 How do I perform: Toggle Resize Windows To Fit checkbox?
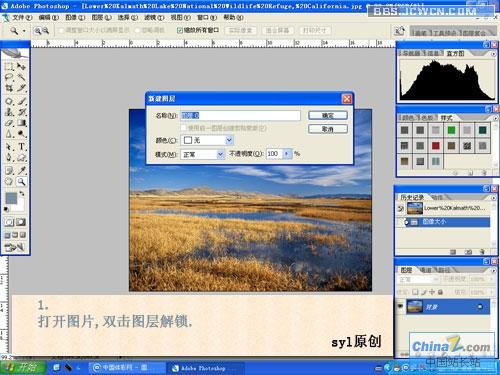pos(61,30)
